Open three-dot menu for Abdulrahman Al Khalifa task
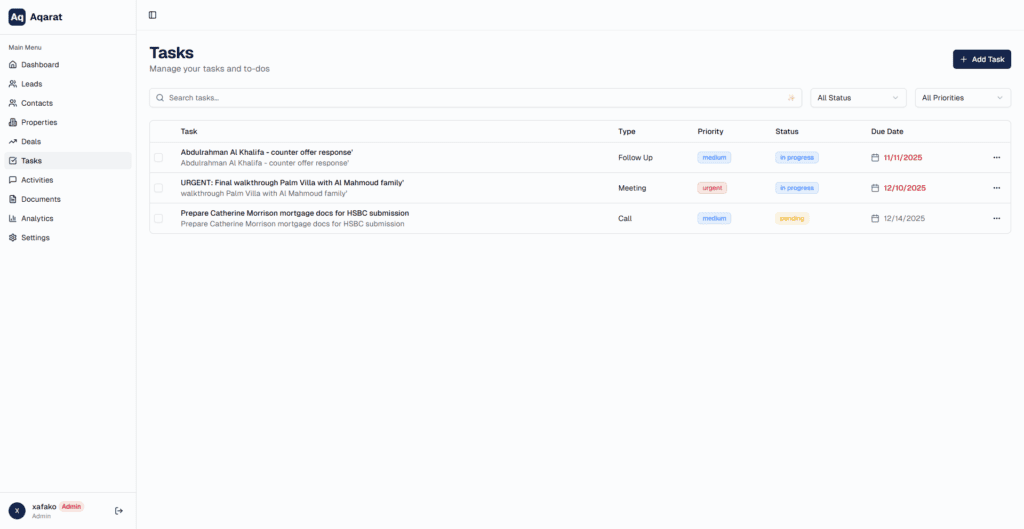Screen dimensions: 1024x529 tap(996, 158)
